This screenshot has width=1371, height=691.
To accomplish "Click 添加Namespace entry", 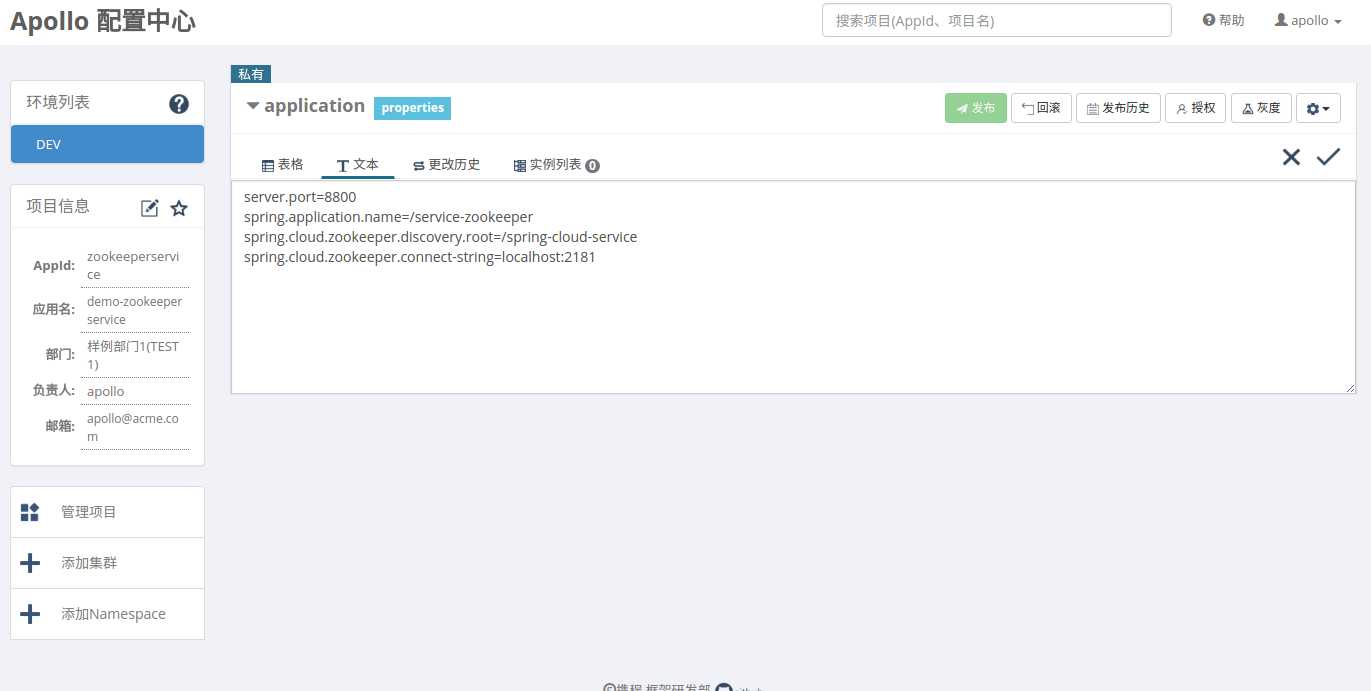I will 107,614.
